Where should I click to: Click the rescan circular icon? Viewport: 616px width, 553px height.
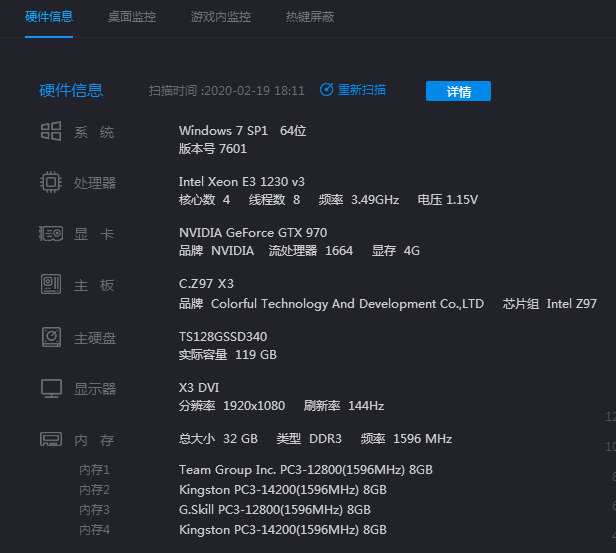tap(326, 90)
